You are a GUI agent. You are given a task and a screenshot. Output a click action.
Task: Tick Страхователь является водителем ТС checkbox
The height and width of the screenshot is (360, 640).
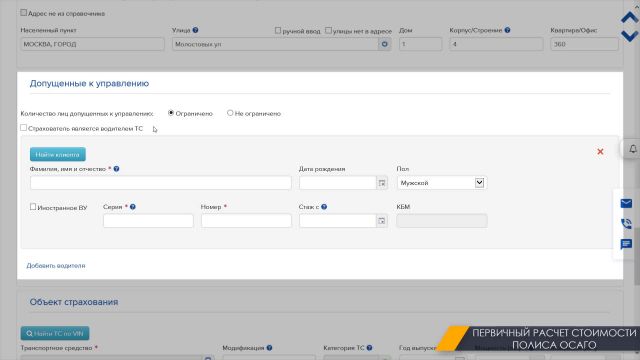24,128
